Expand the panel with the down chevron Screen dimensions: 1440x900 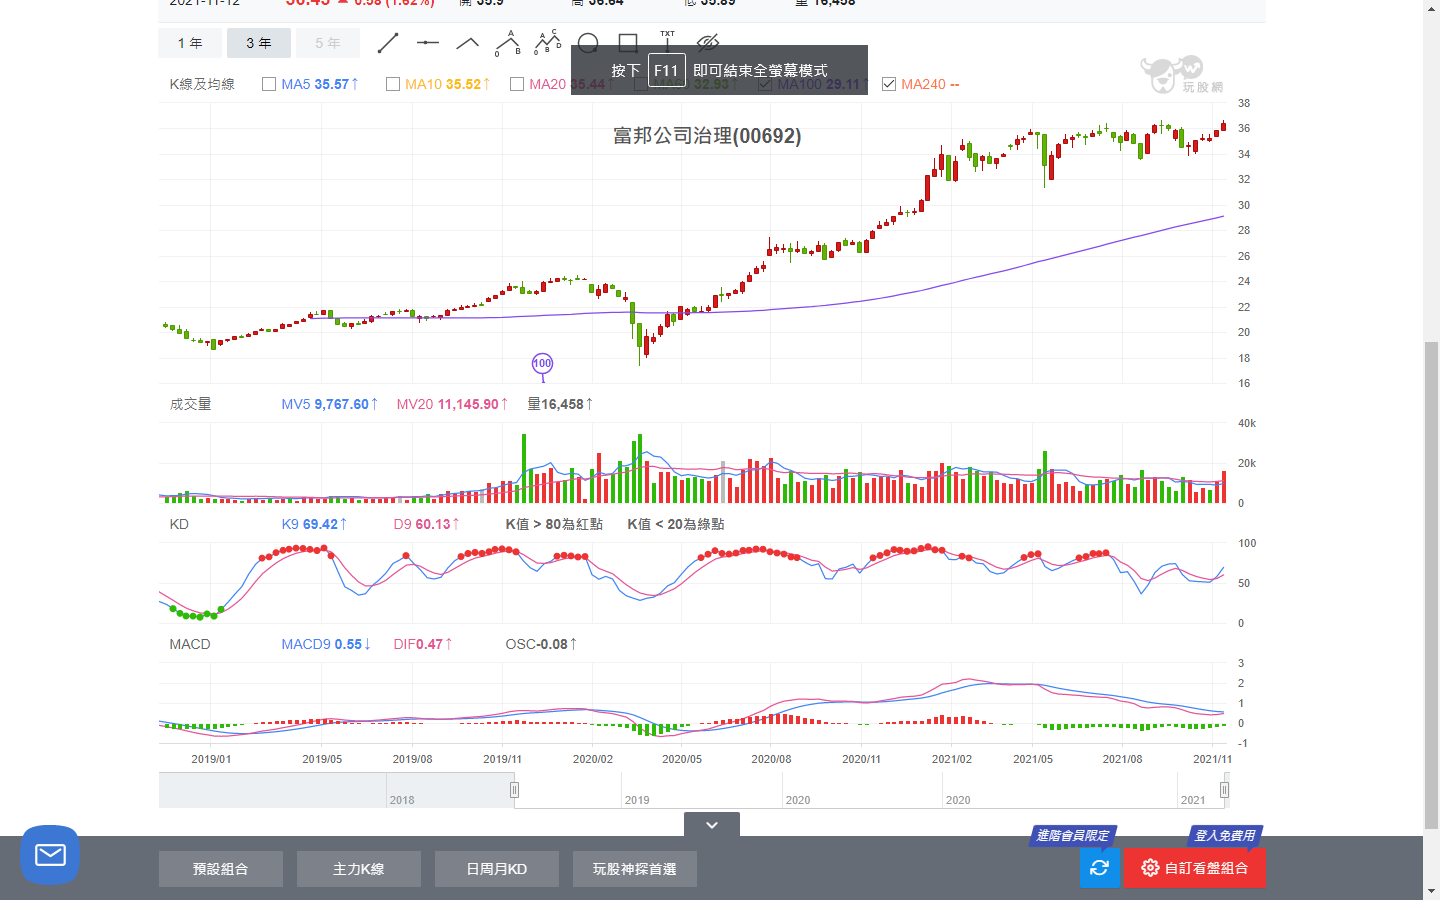[712, 825]
